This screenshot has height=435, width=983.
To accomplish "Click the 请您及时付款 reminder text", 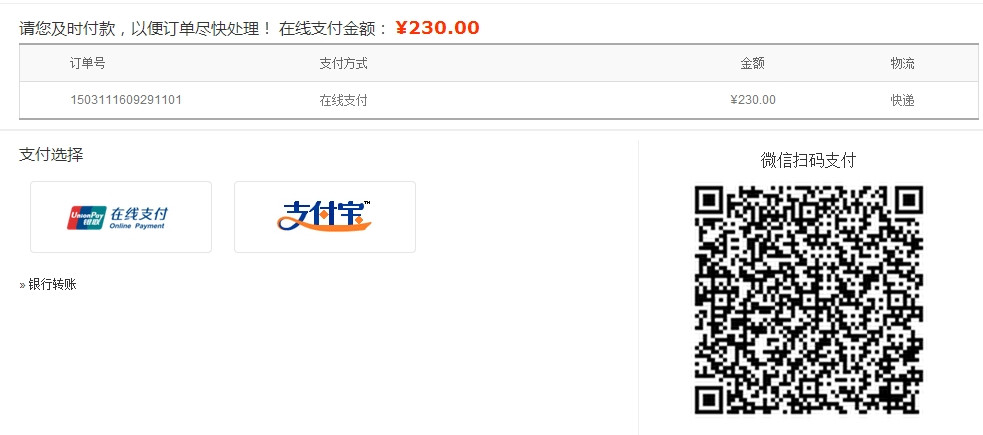I will pos(66,28).
